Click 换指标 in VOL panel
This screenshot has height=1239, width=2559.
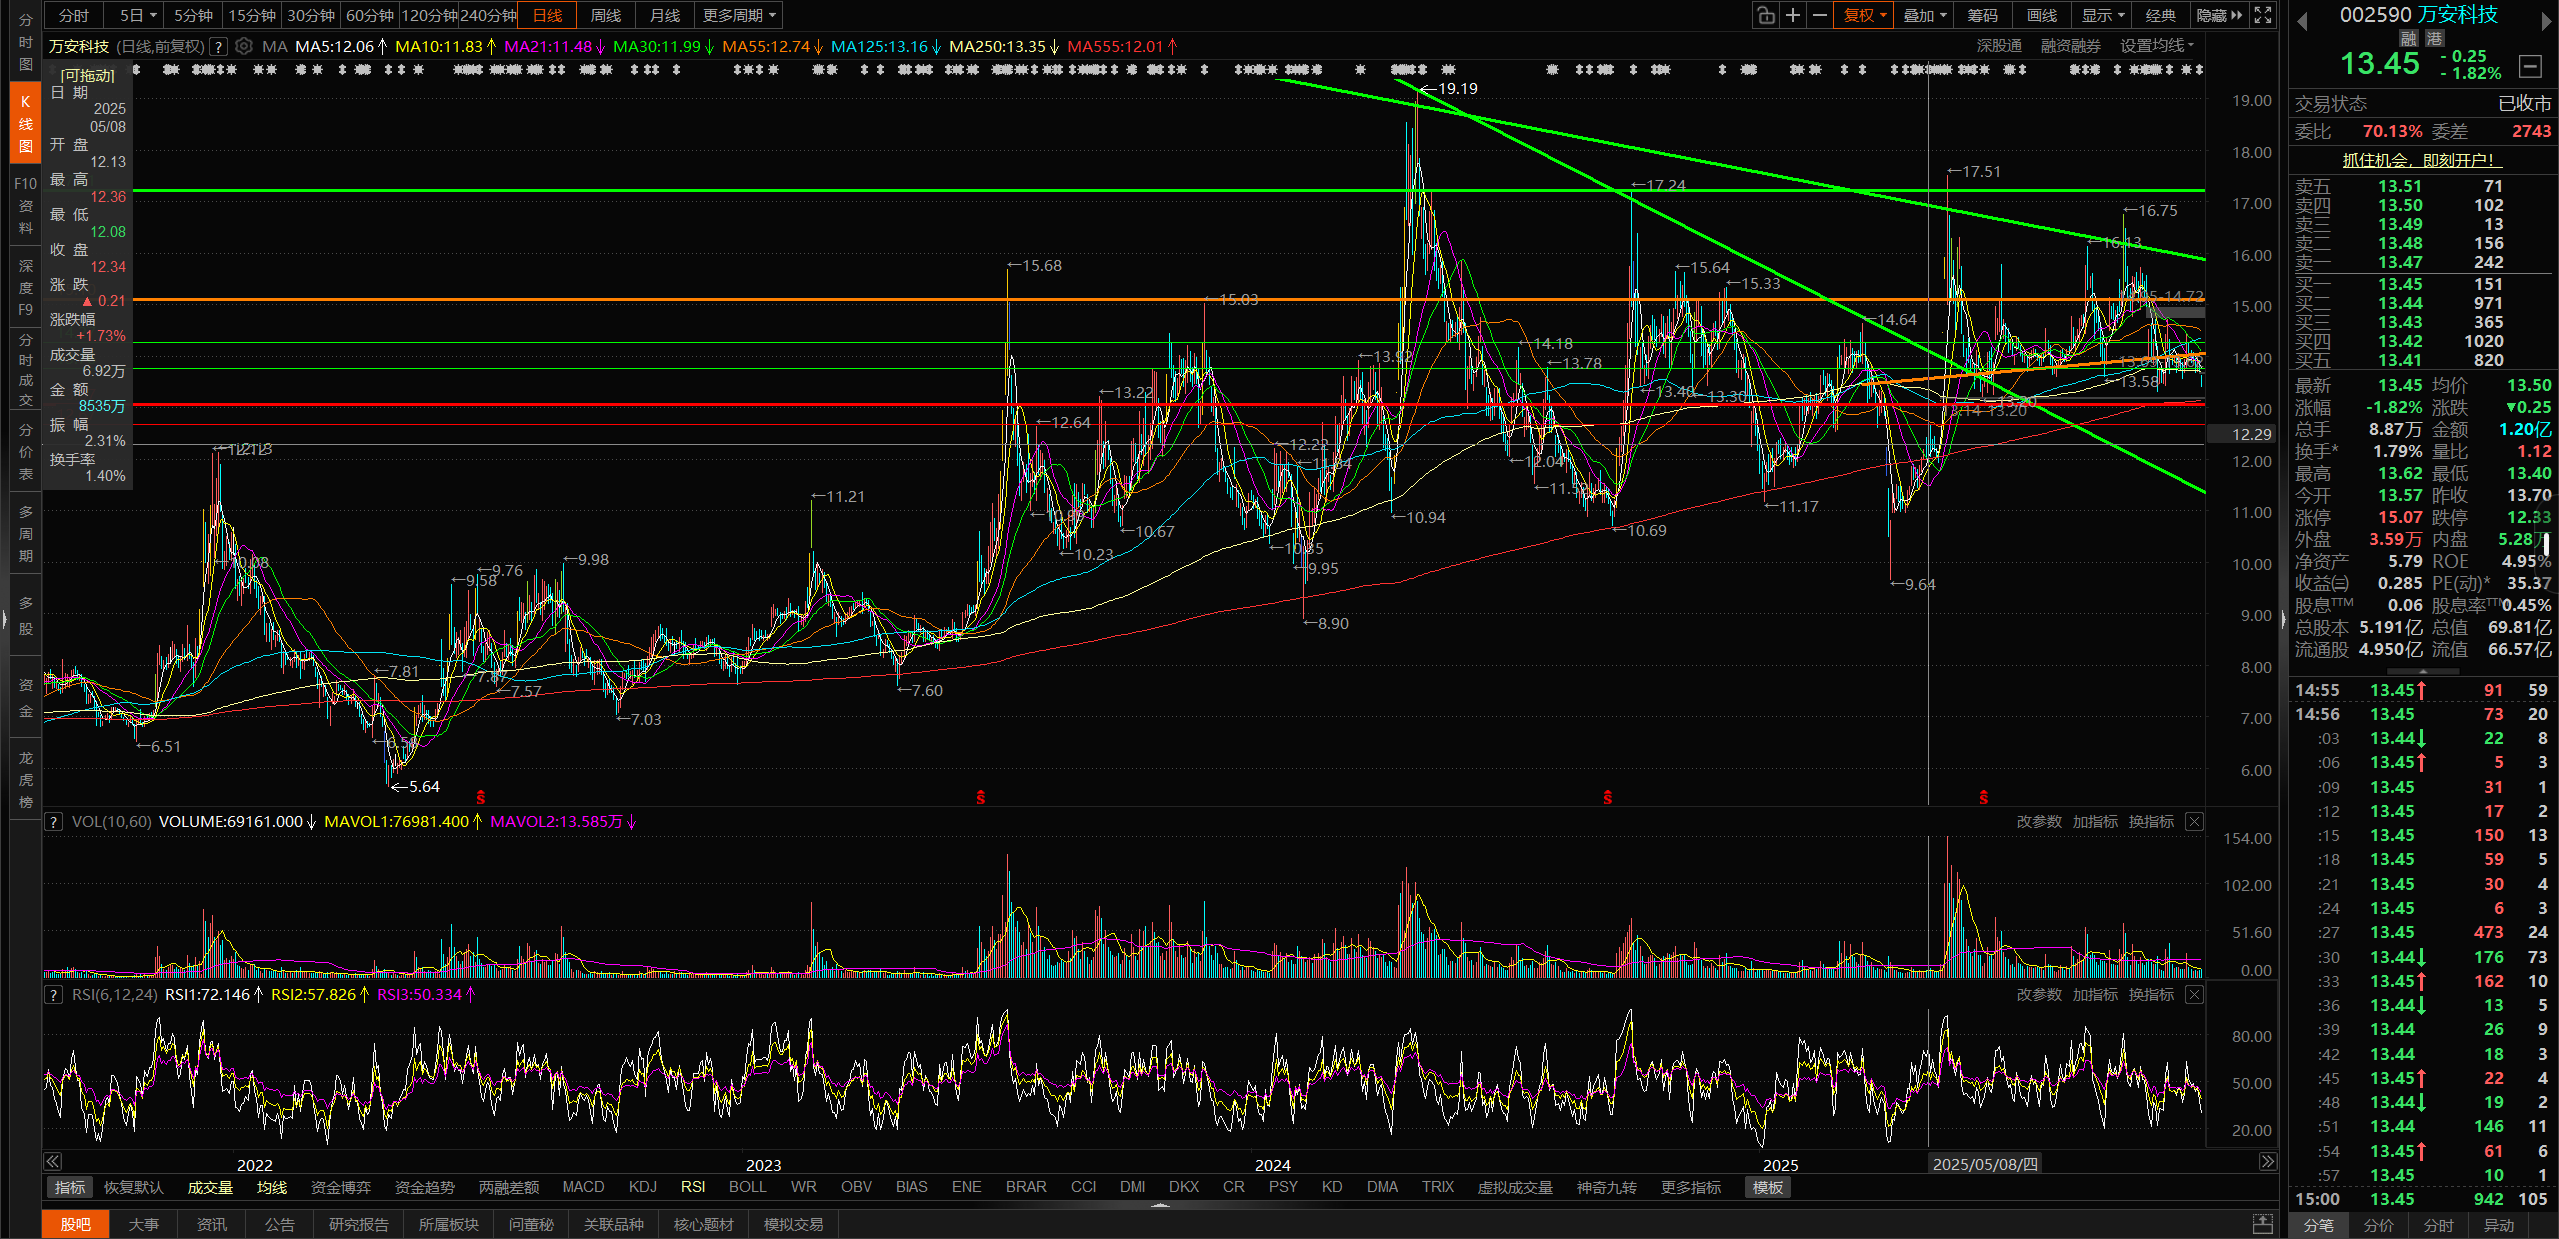click(2151, 821)
